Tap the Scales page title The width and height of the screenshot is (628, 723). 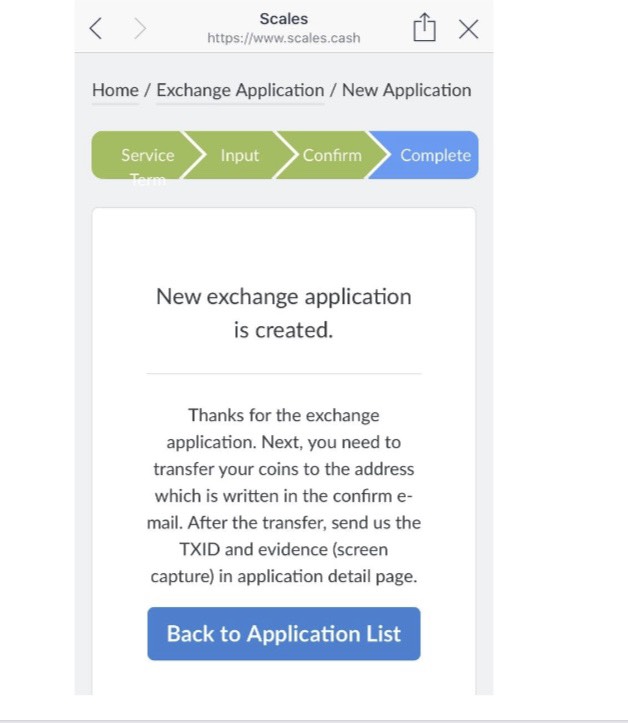point(284,19)
